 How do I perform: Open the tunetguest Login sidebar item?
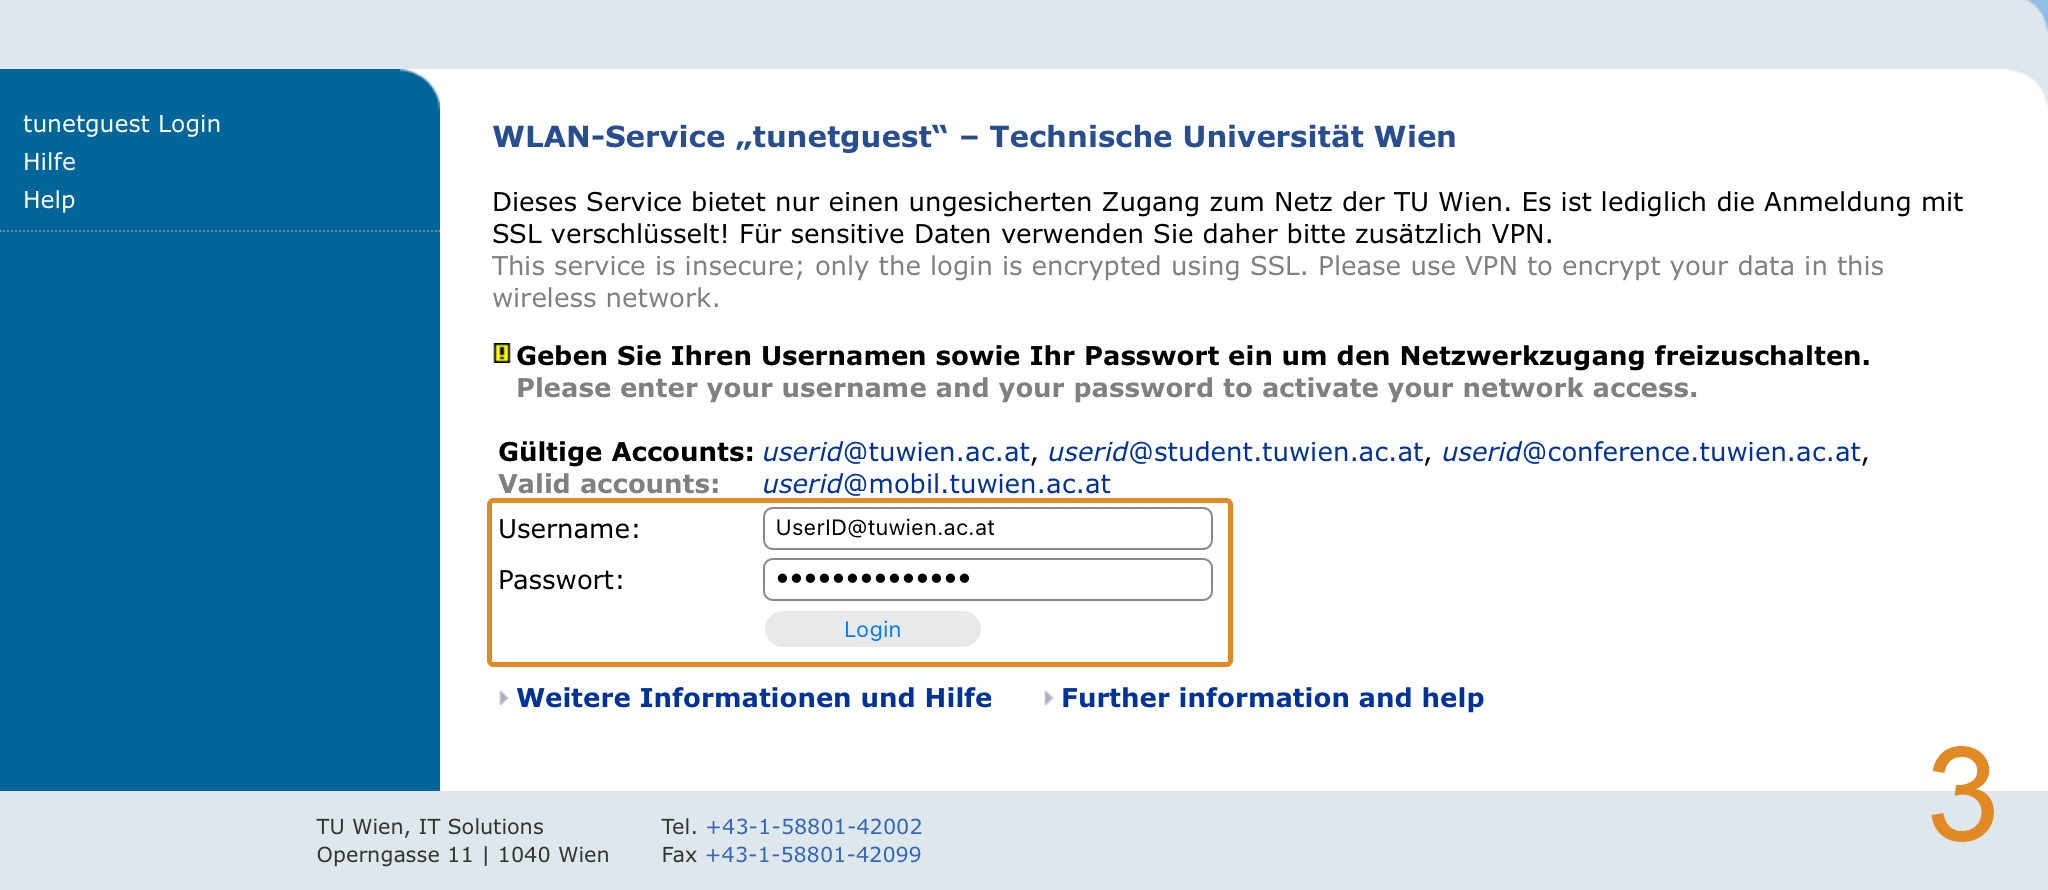tap(122, 124)
